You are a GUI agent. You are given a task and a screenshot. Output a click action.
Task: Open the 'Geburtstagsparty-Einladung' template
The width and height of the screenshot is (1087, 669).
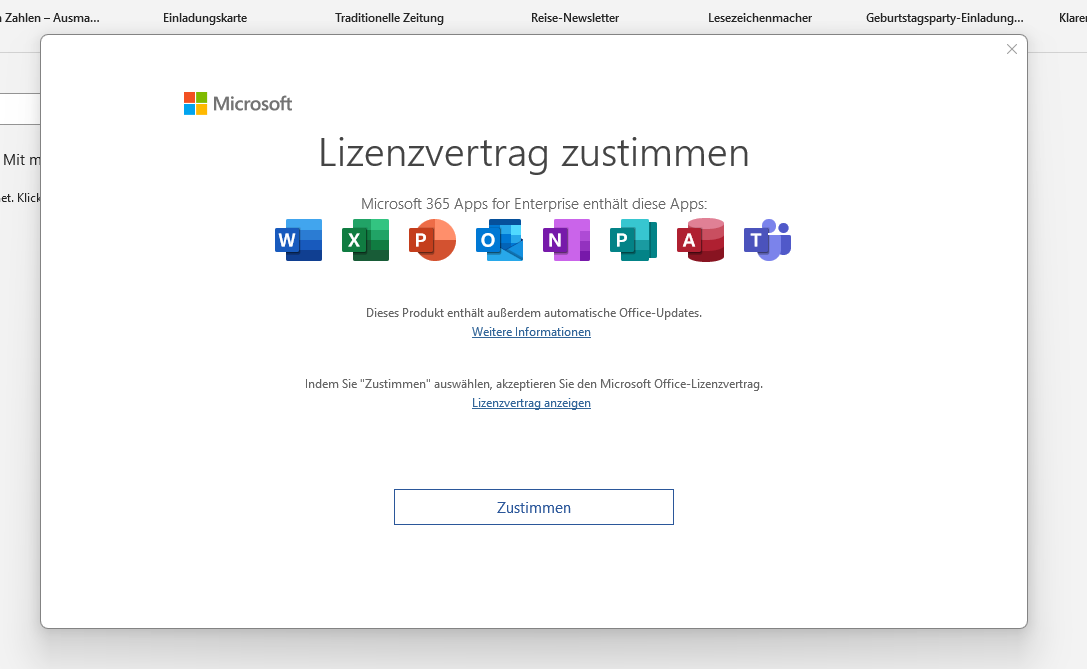click(944, 18)
